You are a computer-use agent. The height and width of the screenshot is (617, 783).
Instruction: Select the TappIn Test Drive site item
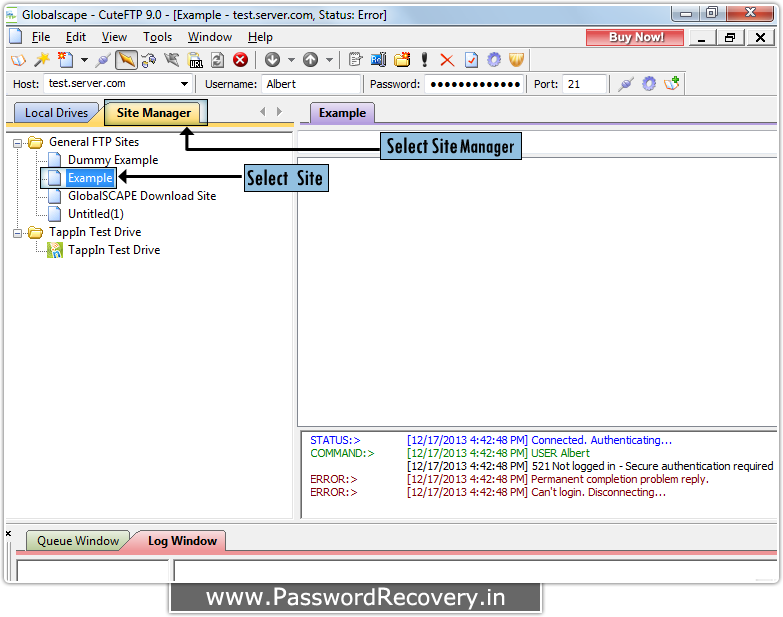[x=114, y=250]
